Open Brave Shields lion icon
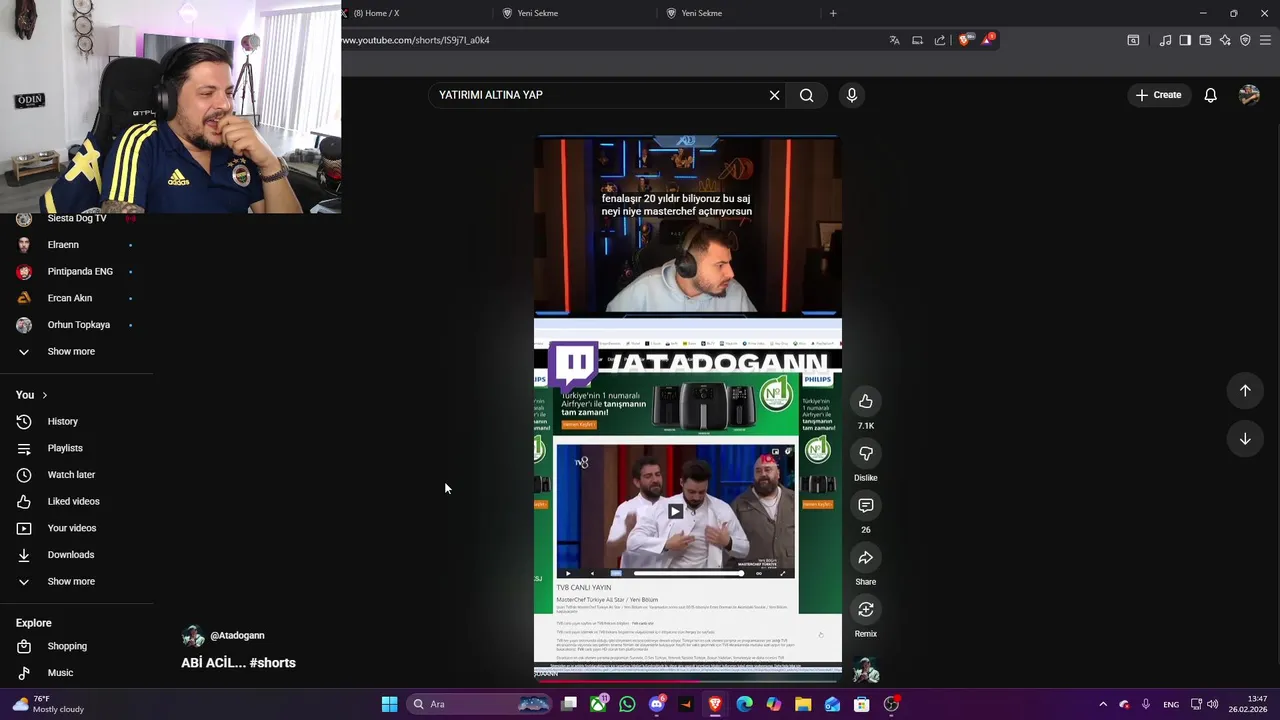Image resolution: width=1280 pixels, height=720 pixels. 964,40
